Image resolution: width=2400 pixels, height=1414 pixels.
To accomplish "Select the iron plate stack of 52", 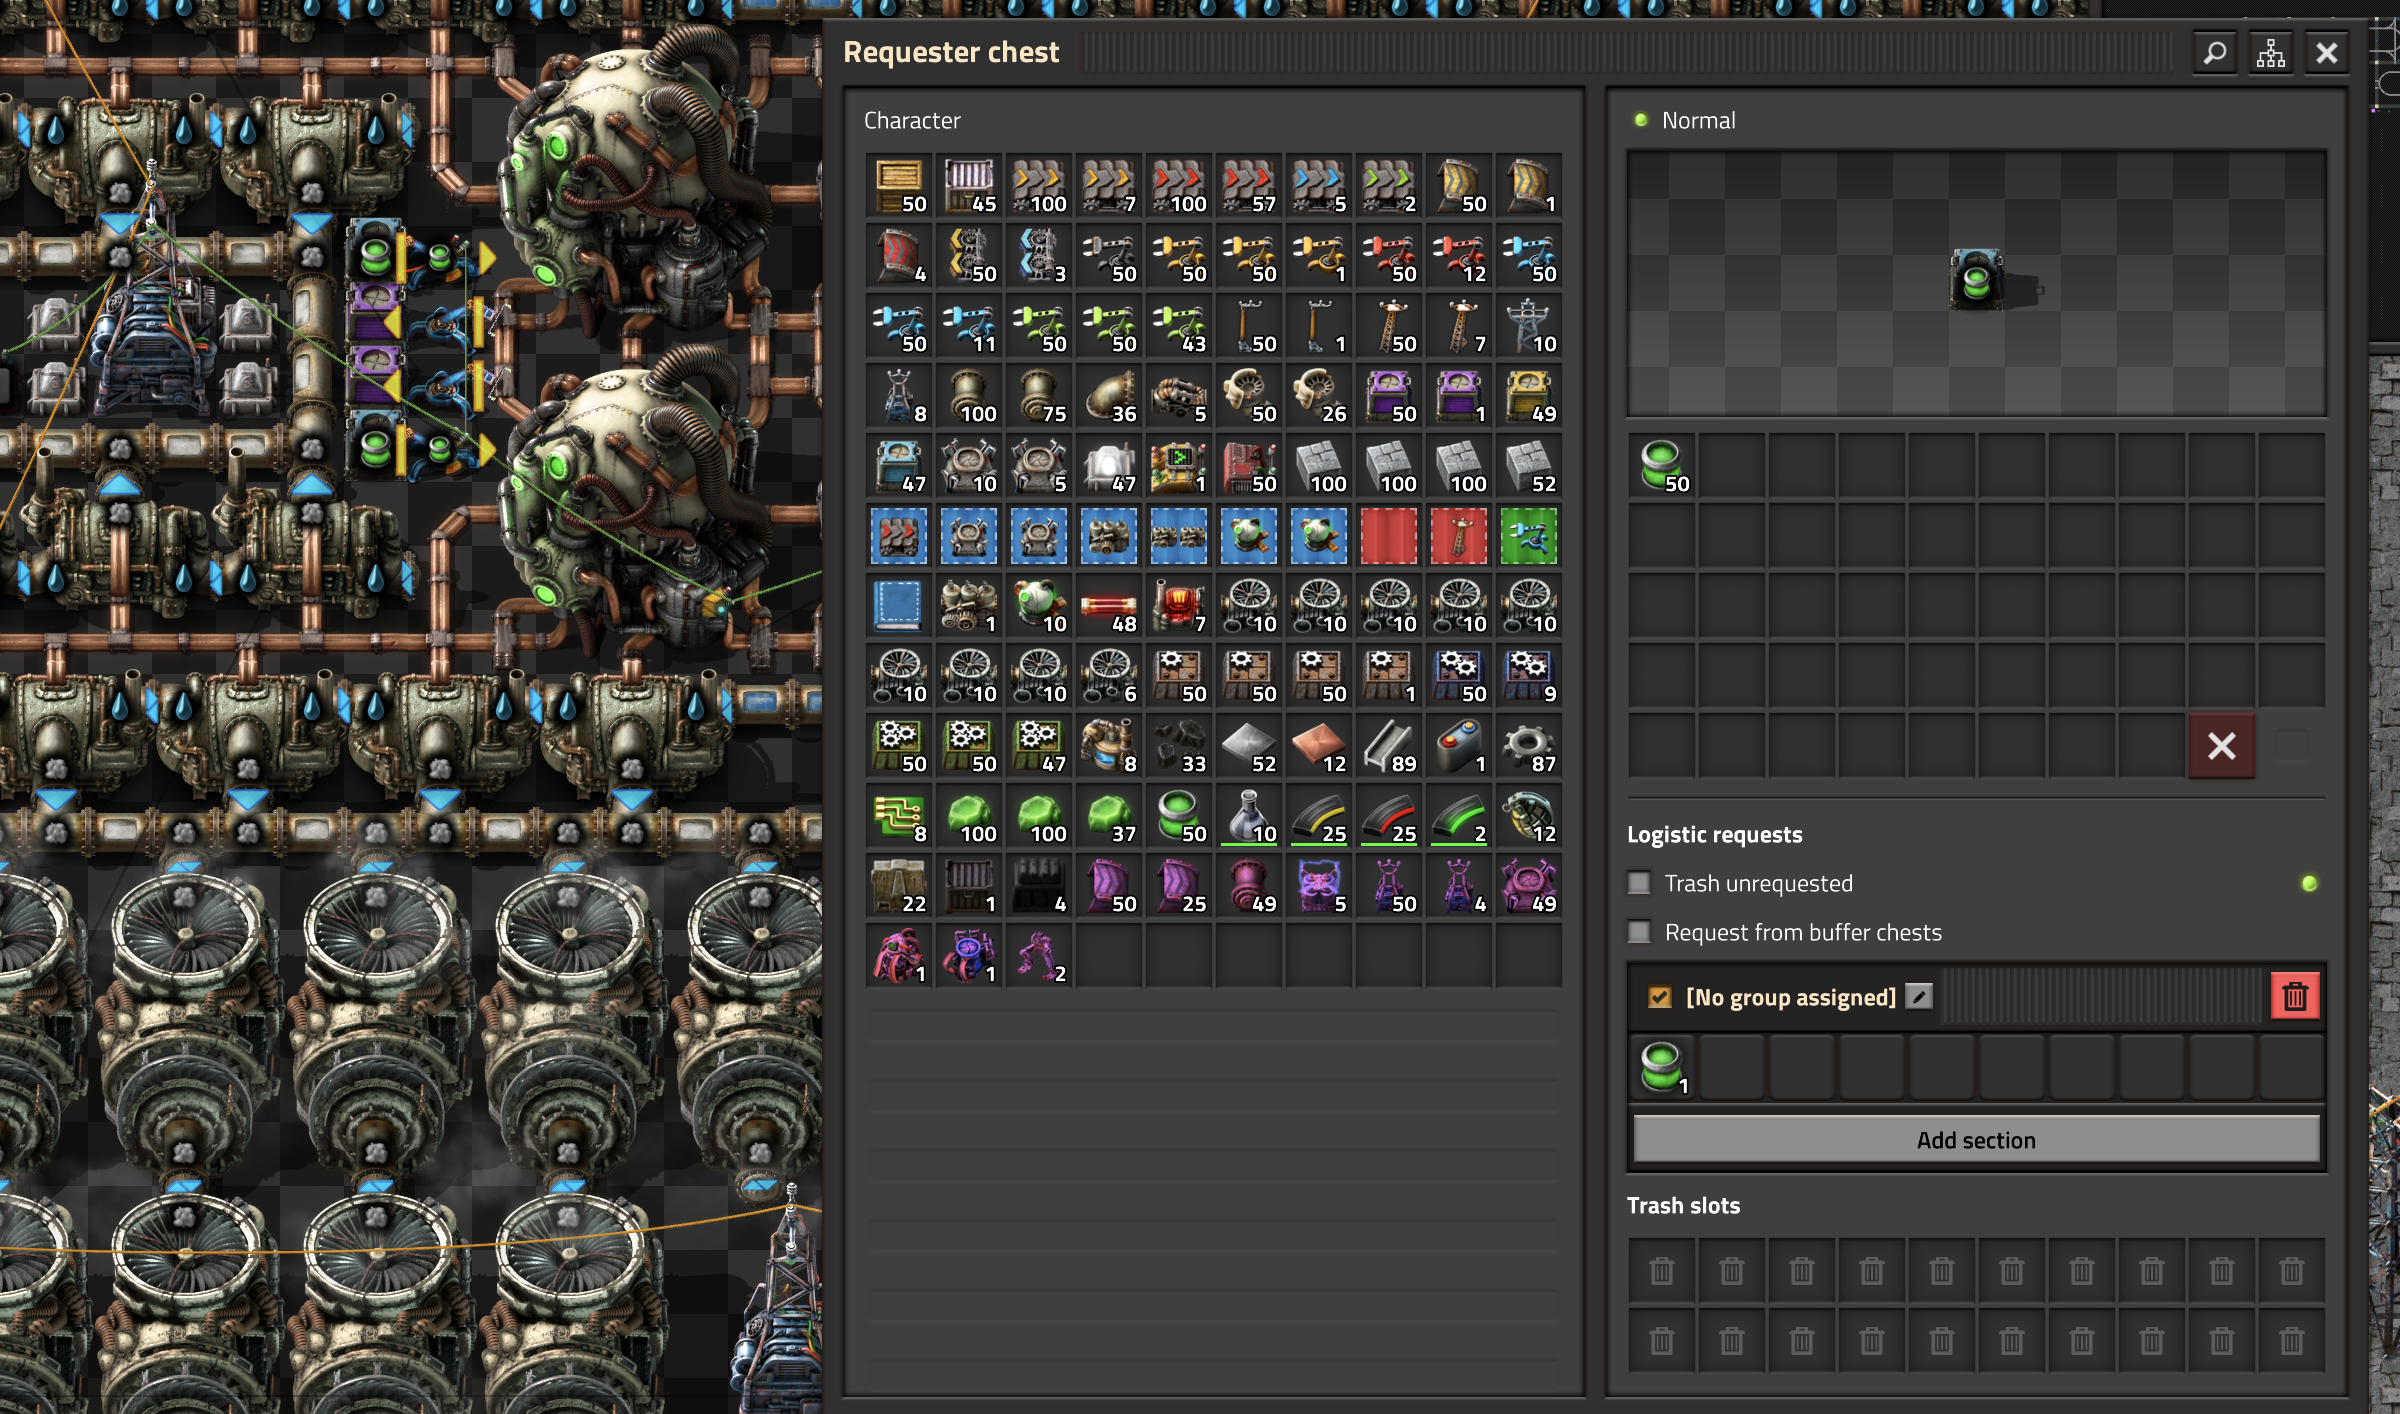I will (1249, 746).
